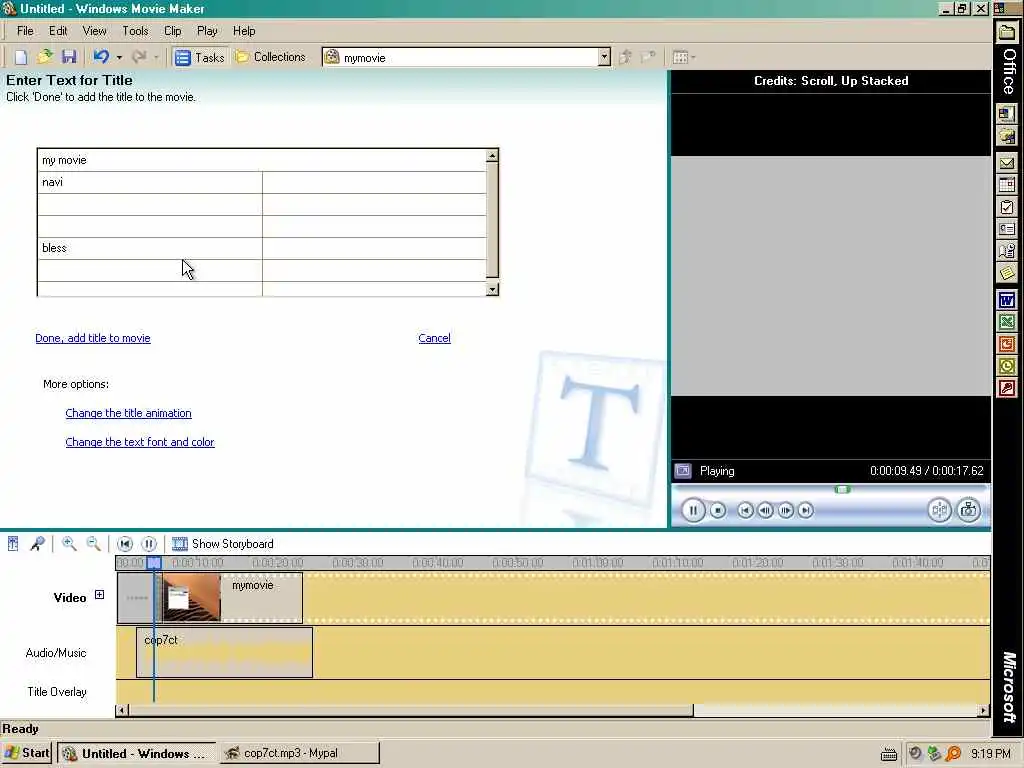Open the View menu
Image resolution: width=1024 pixels, height=768 pixels.
click(x=94, y=31)
